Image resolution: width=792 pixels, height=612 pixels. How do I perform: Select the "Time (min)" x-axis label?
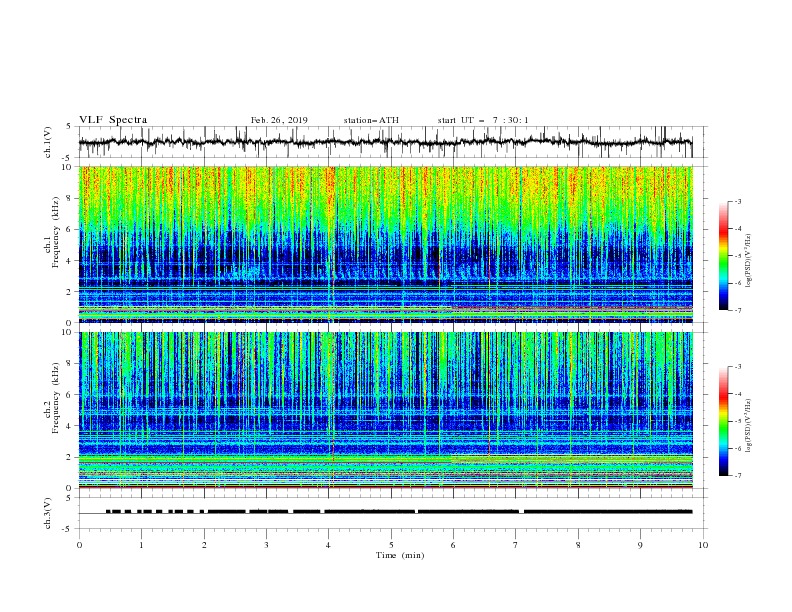(400, 555)
